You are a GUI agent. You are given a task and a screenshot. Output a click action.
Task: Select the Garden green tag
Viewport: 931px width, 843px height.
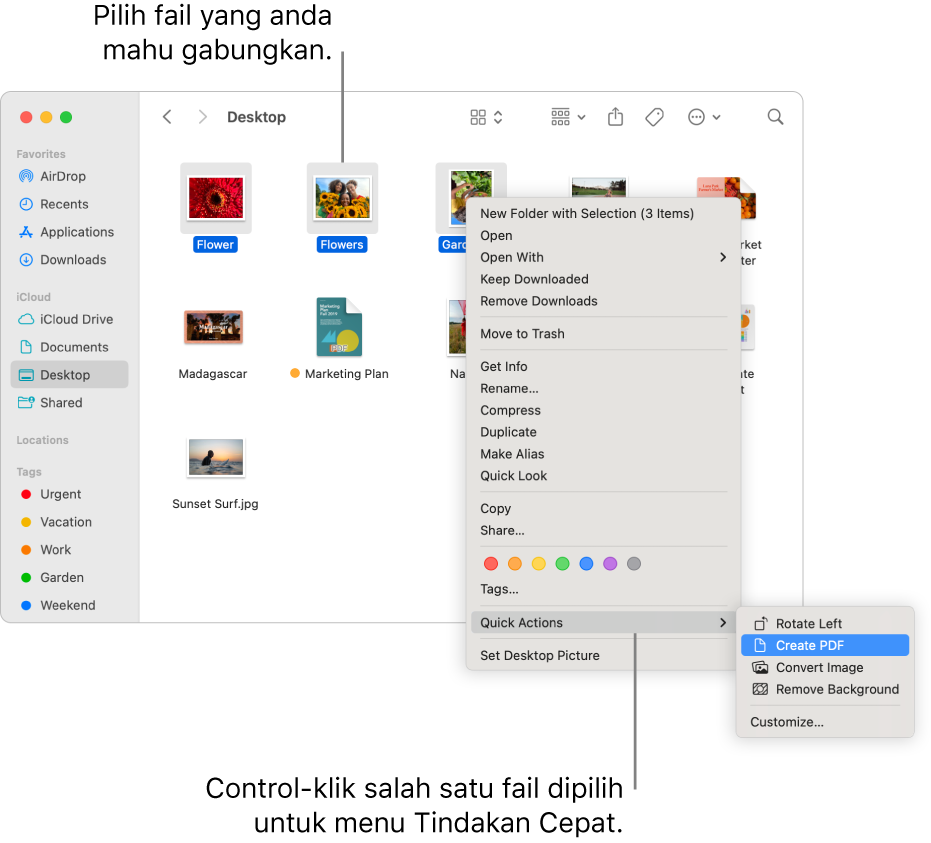tap(69, 578)
